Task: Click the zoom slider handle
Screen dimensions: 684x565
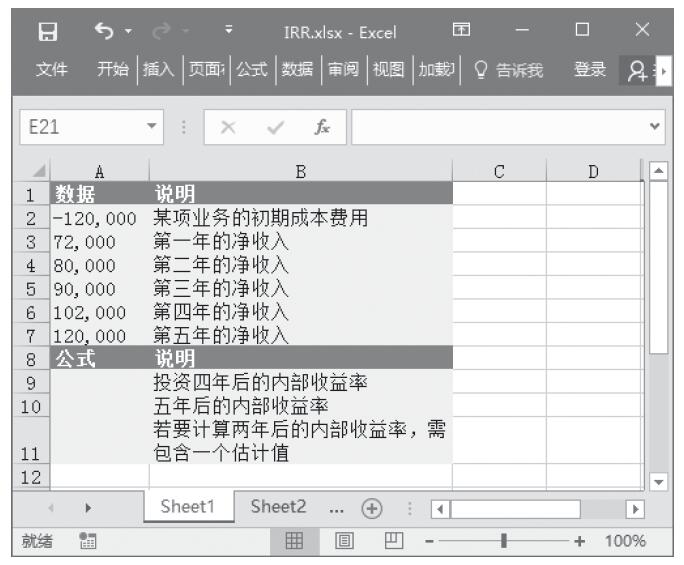Action: [x=503, y=541]
